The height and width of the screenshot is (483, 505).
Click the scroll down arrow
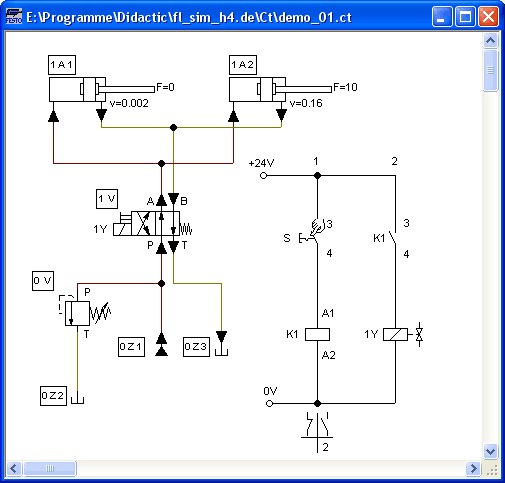[x=490, y=452]
